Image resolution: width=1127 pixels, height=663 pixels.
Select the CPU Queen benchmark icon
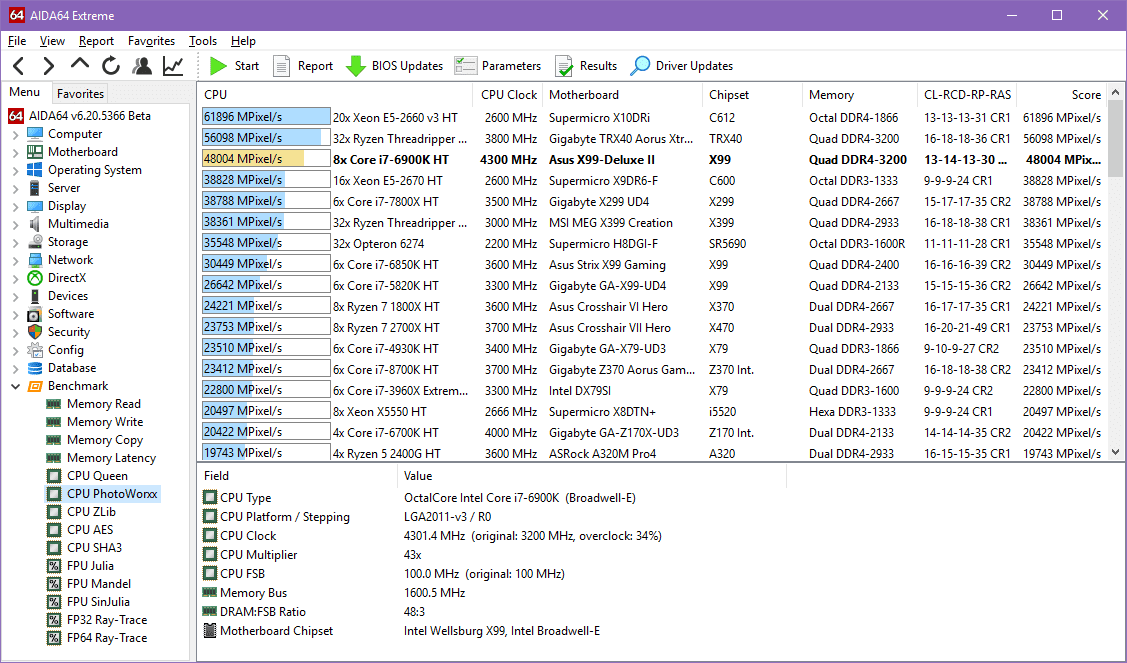(54, 476)
